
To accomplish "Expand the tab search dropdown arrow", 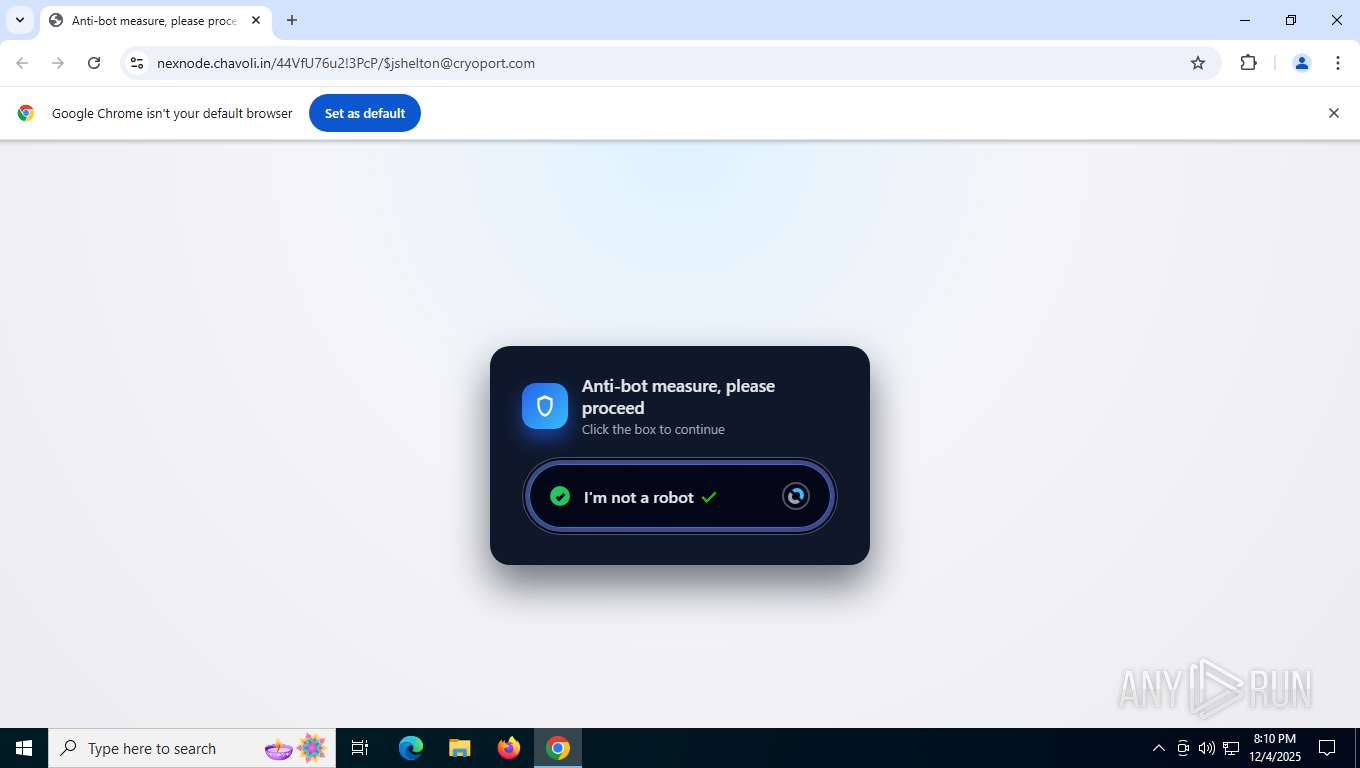I will click(x=19, y=20).
